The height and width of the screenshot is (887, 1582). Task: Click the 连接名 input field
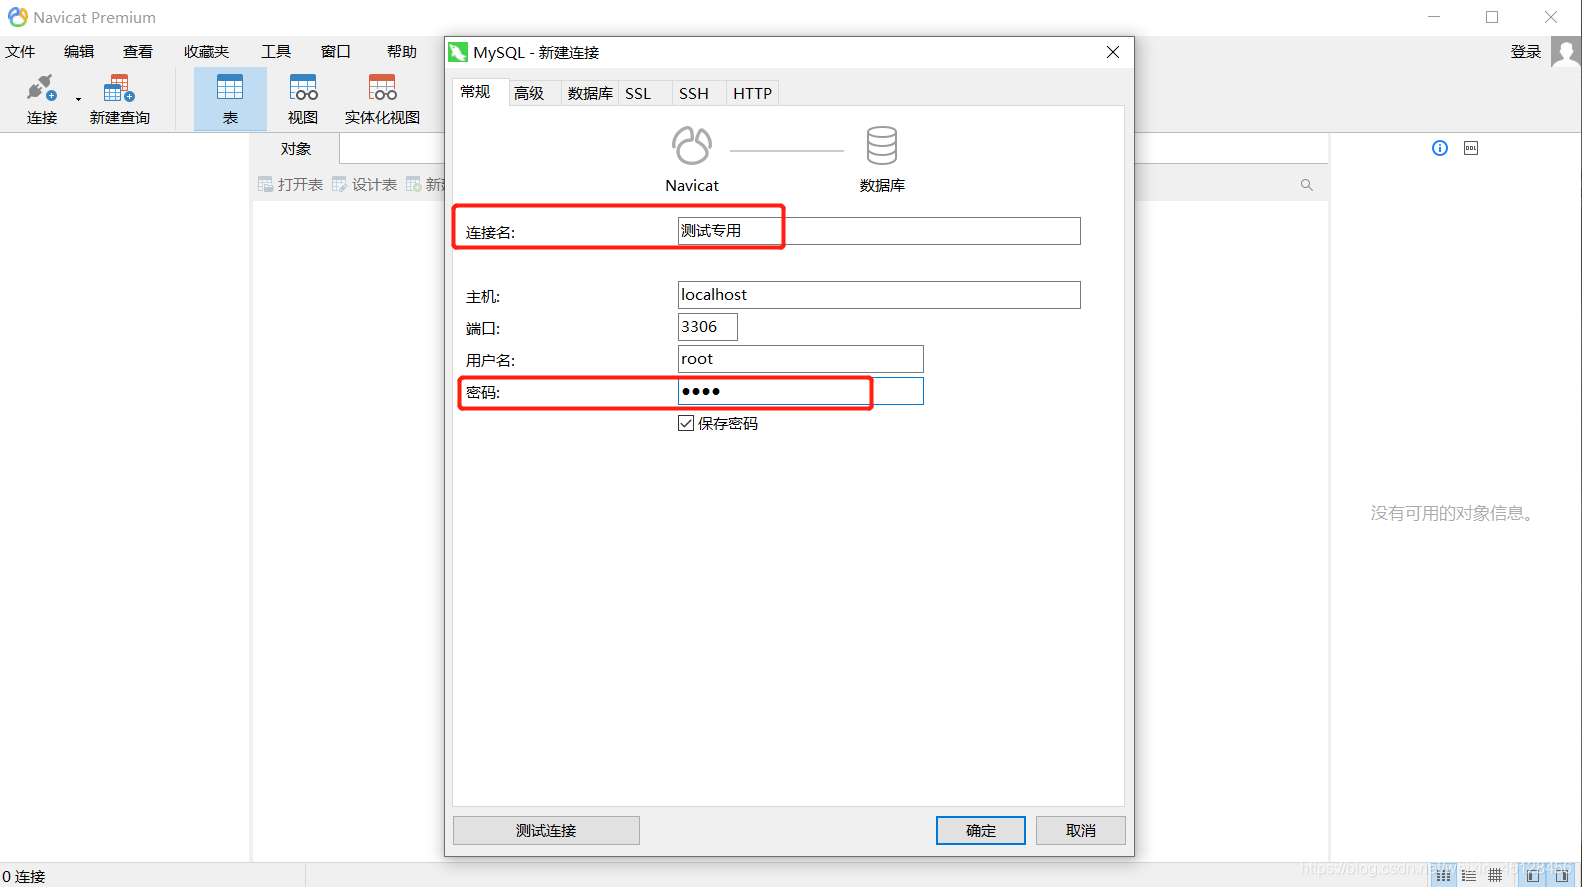point(879,231)
